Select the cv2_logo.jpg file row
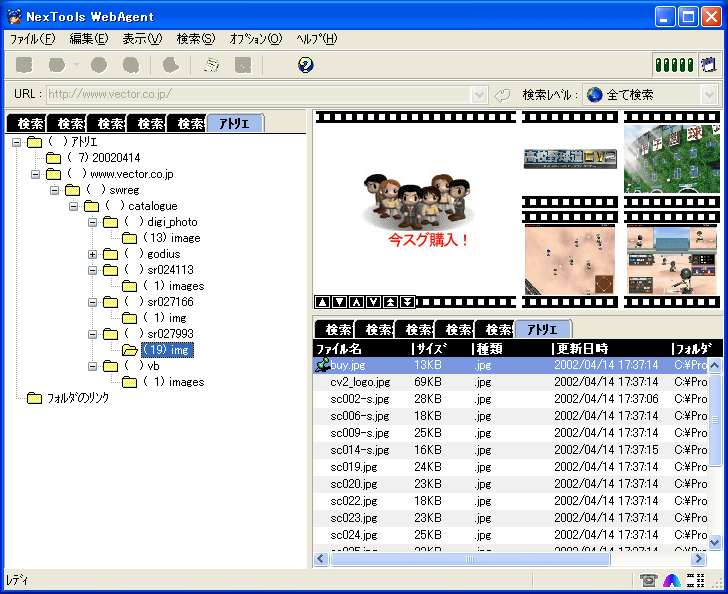 click(511, 382)
